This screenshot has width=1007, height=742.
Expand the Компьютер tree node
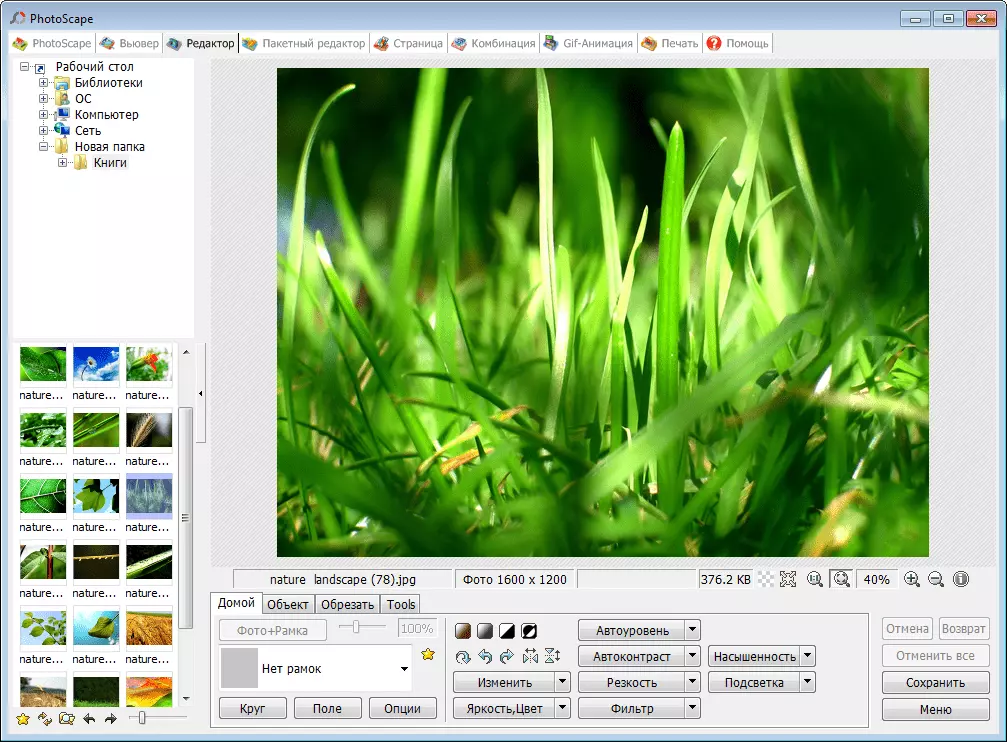44,115
